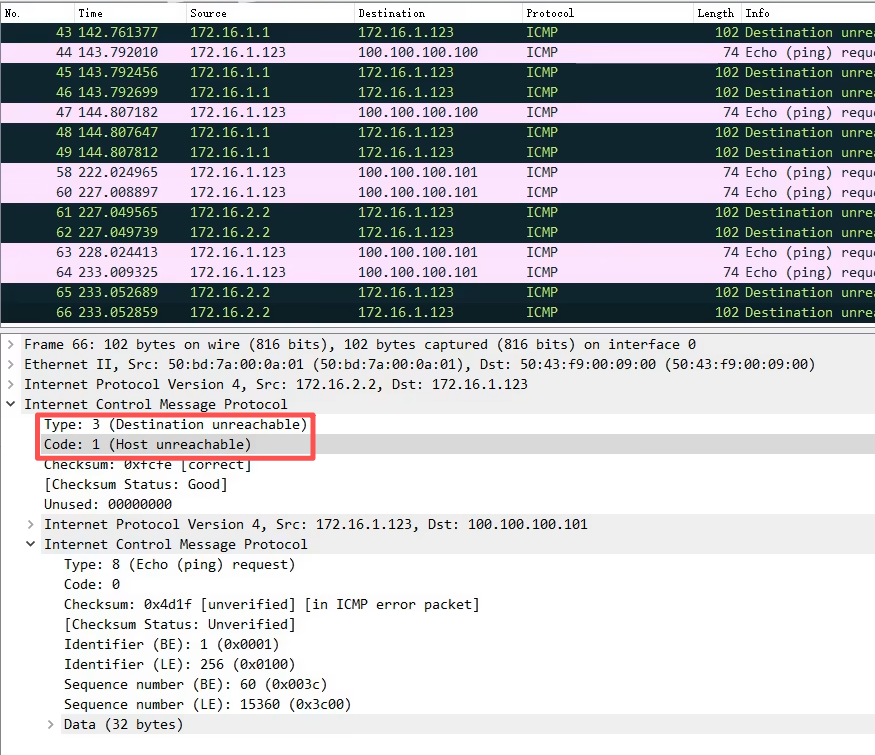Select the Type: 8 (Echo ping request) field
The image size is (875, 755).
tap(179, 564)
